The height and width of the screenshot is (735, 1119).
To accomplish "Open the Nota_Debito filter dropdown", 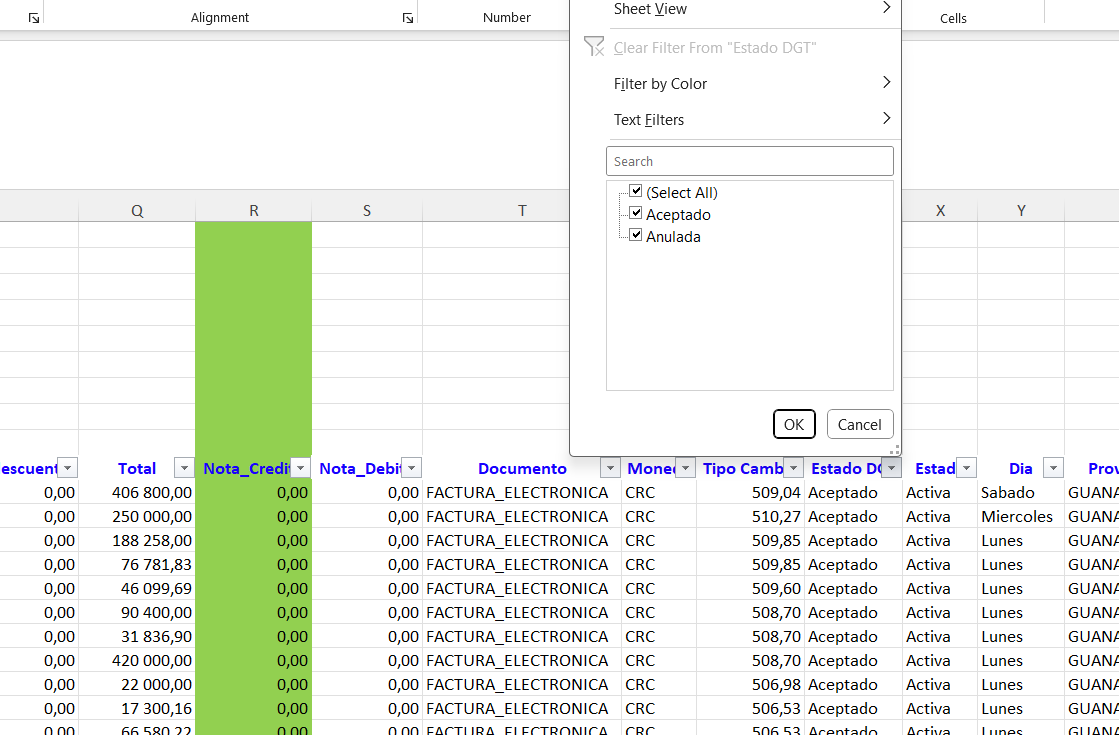I will [411, 468].
